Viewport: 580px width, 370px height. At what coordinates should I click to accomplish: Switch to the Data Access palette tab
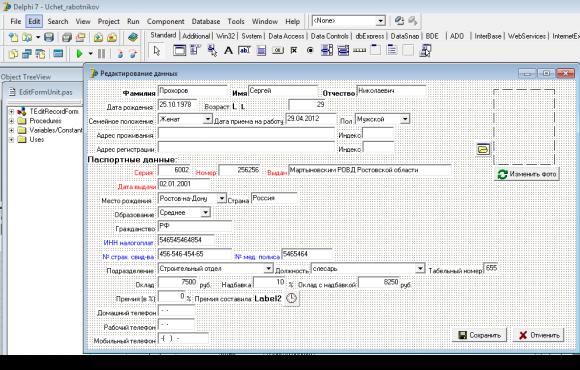pos(286,36)
